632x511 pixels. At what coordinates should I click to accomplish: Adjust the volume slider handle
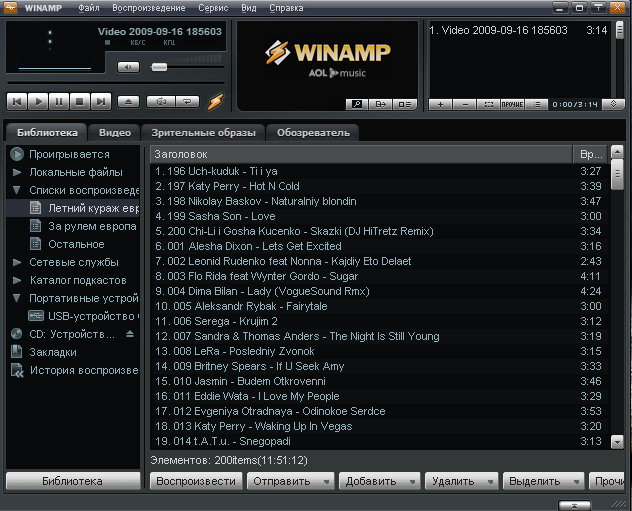point(159,67)
